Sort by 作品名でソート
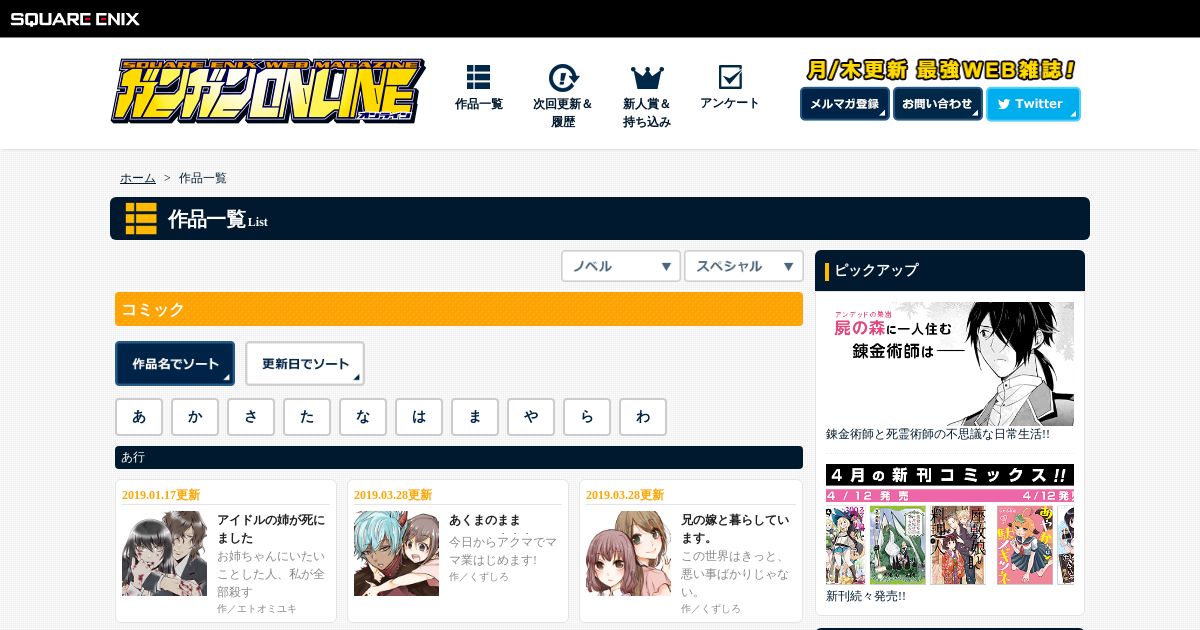 175,364
